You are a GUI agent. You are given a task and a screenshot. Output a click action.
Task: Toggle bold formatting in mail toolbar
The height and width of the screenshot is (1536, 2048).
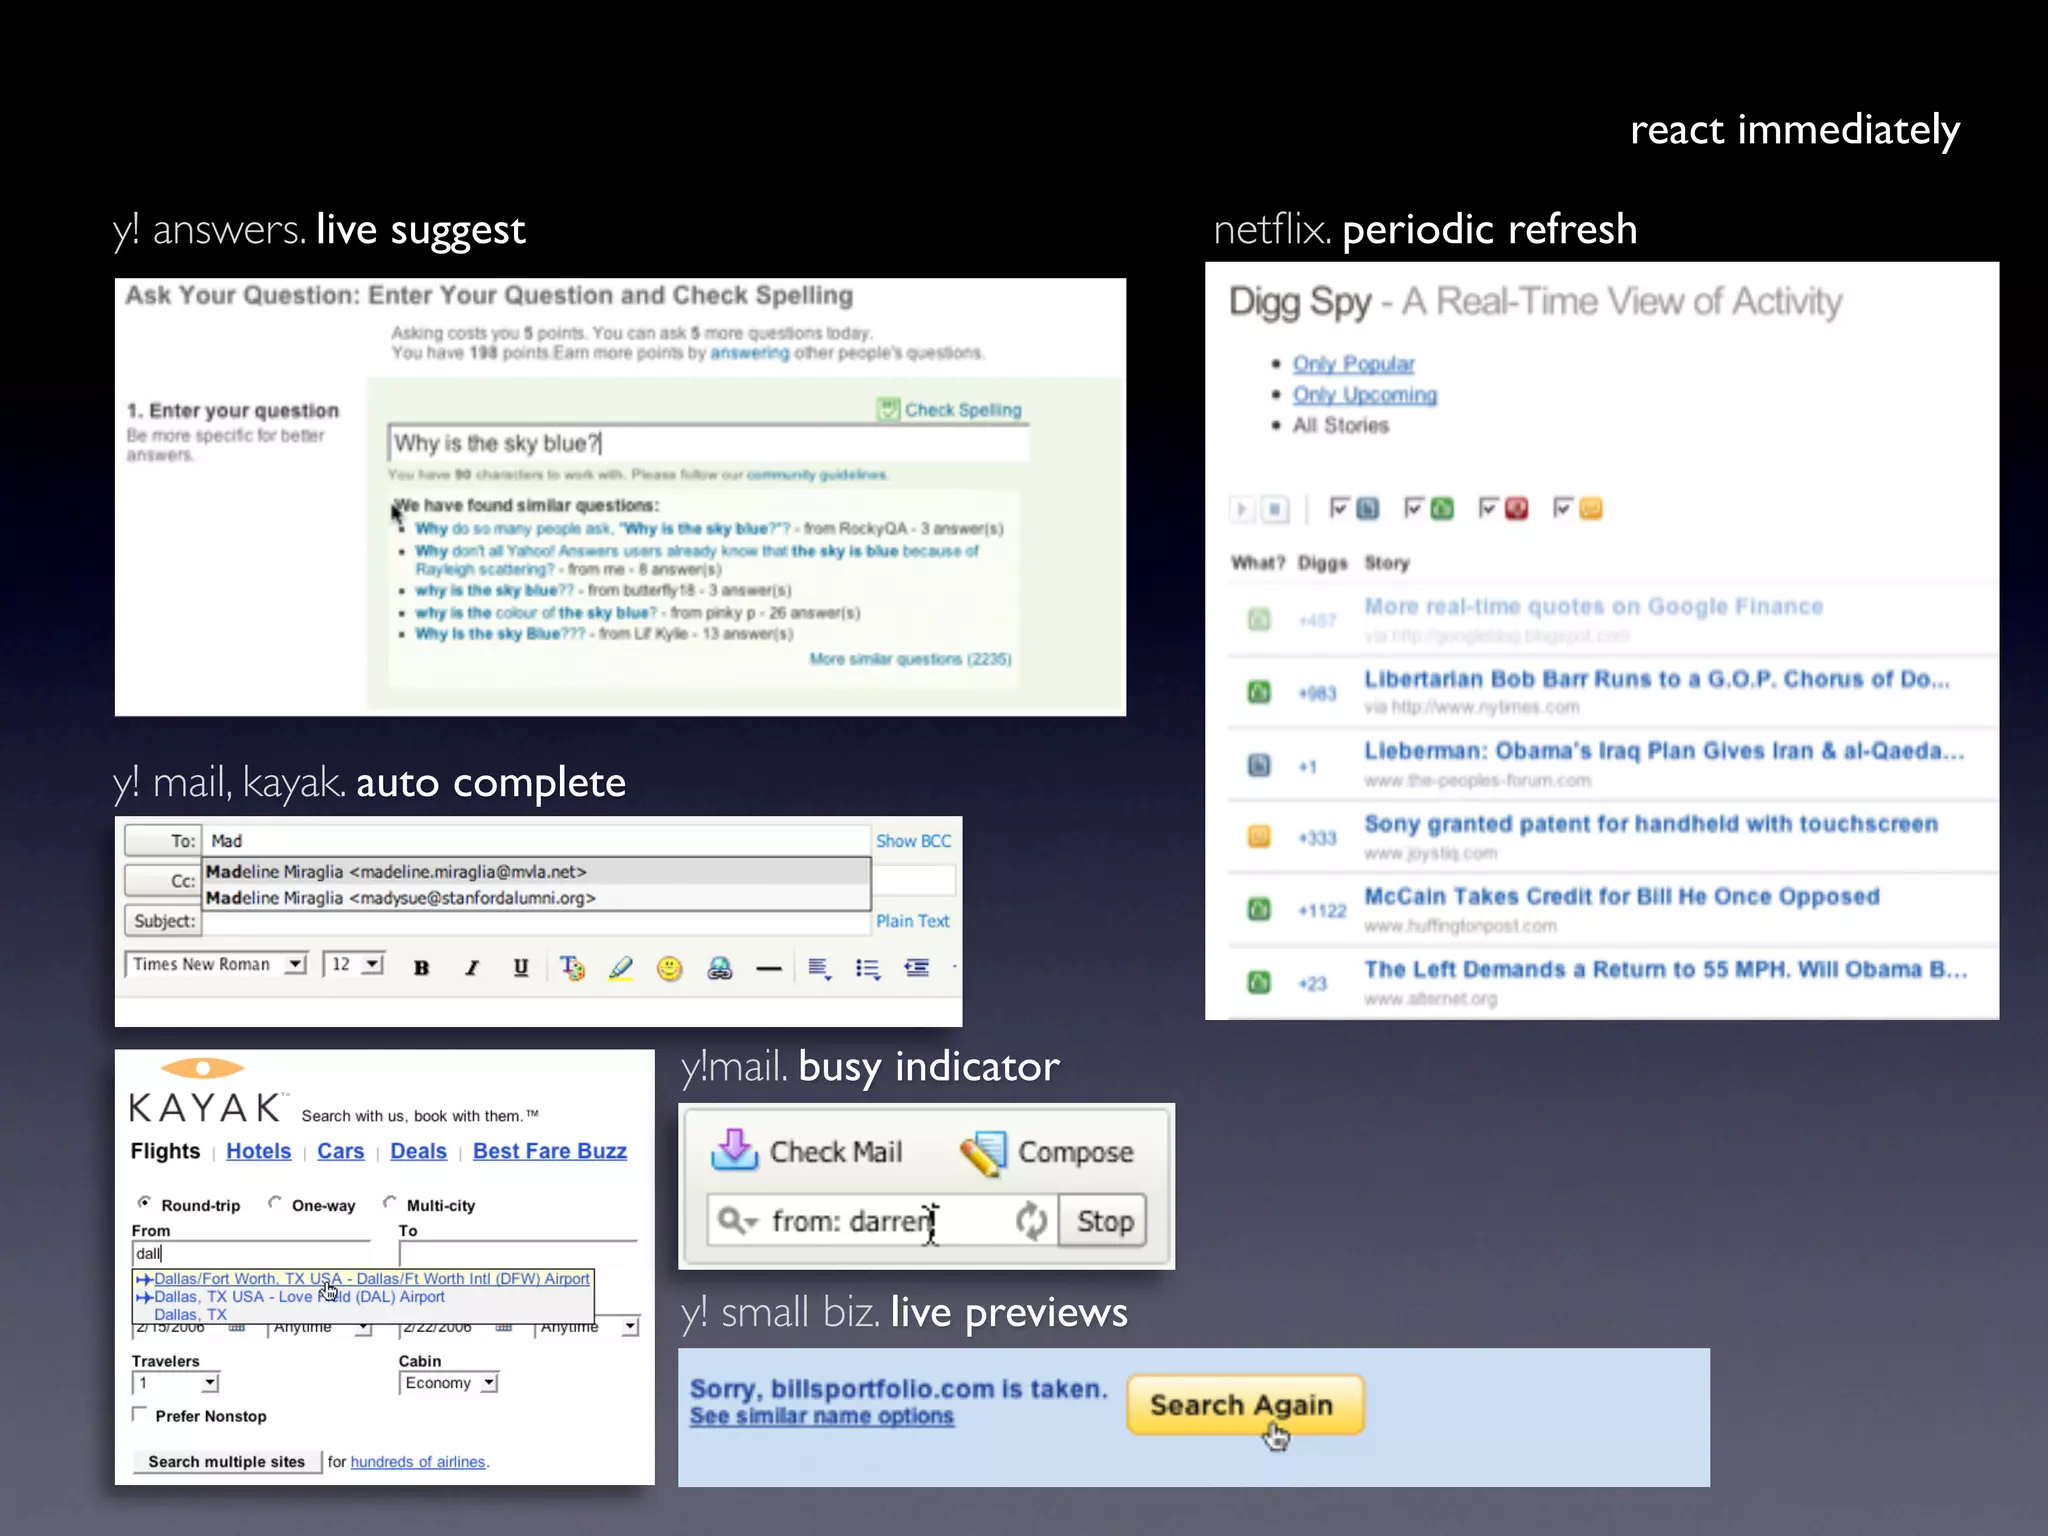pos(421,967)
